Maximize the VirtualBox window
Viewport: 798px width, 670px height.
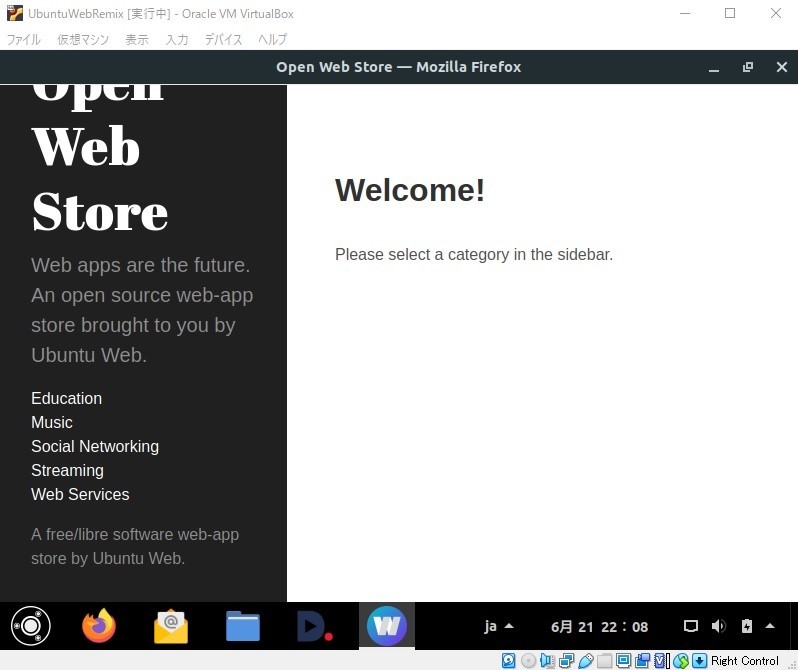[730, 13]
